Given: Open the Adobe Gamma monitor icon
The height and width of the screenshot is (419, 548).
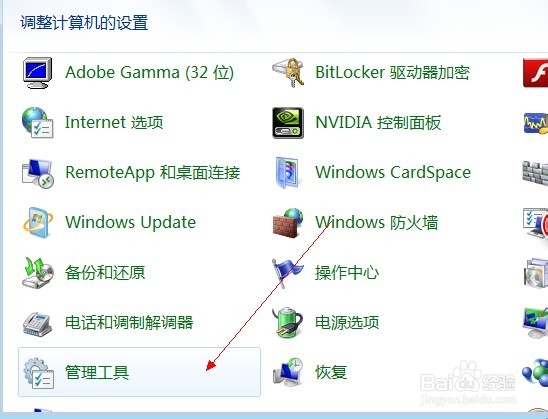Looking at the screenshot, I should pyautogui.click(x=37, y=73).
